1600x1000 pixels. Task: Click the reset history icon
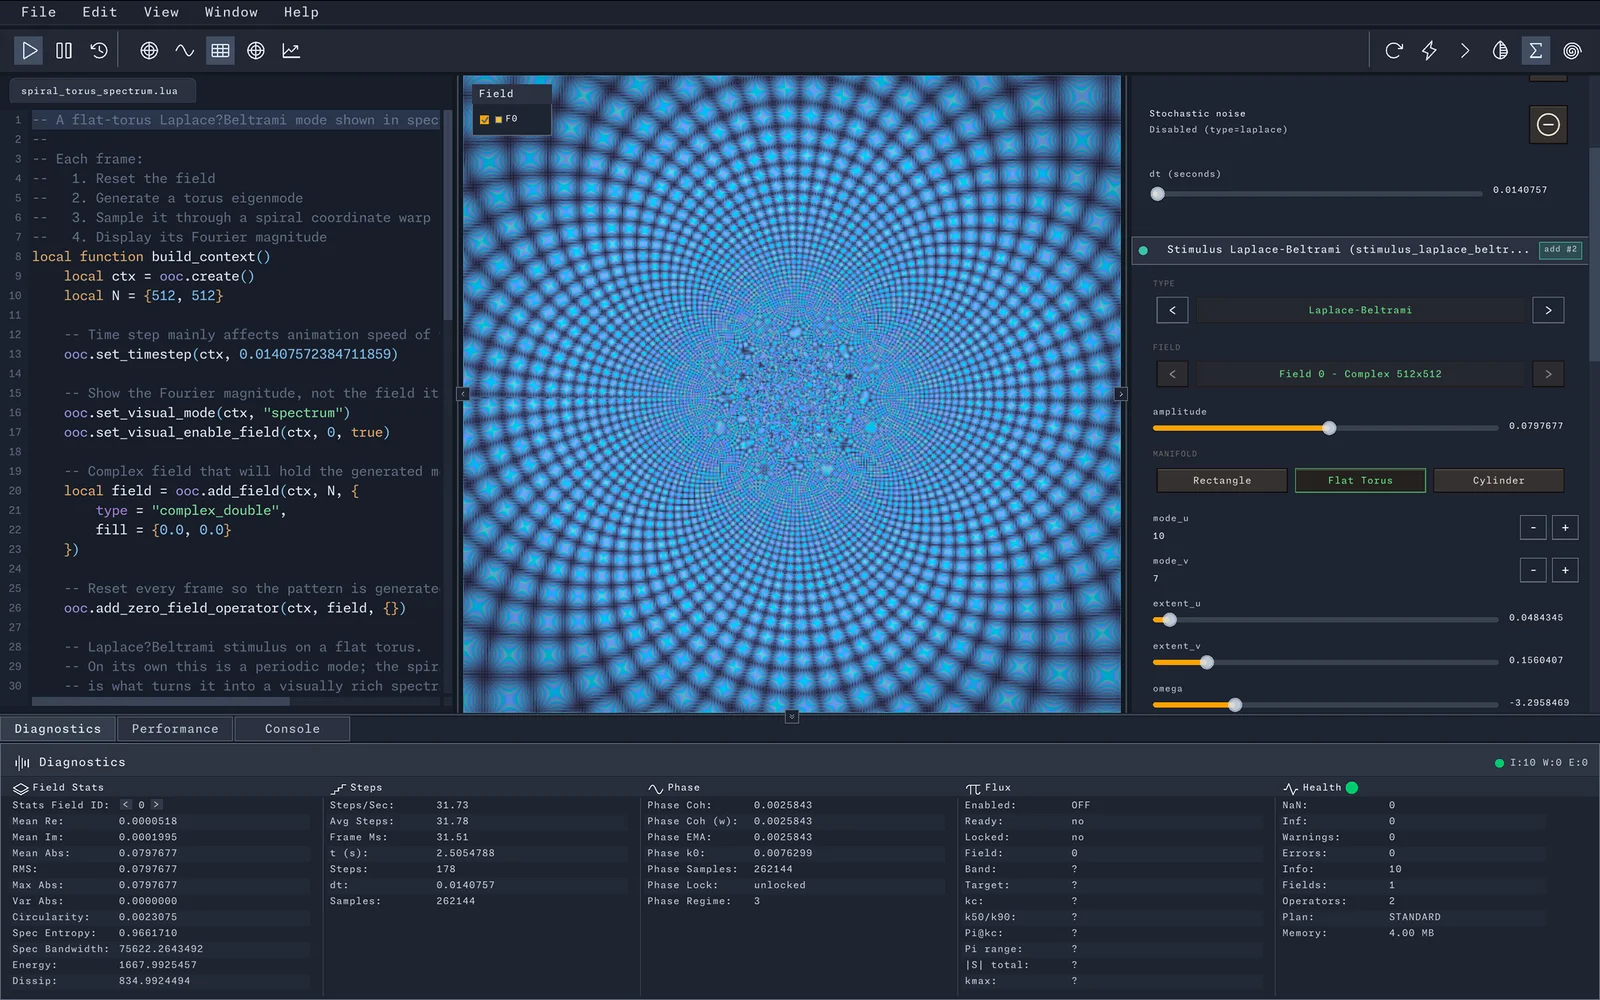click(x=99, y=50)
